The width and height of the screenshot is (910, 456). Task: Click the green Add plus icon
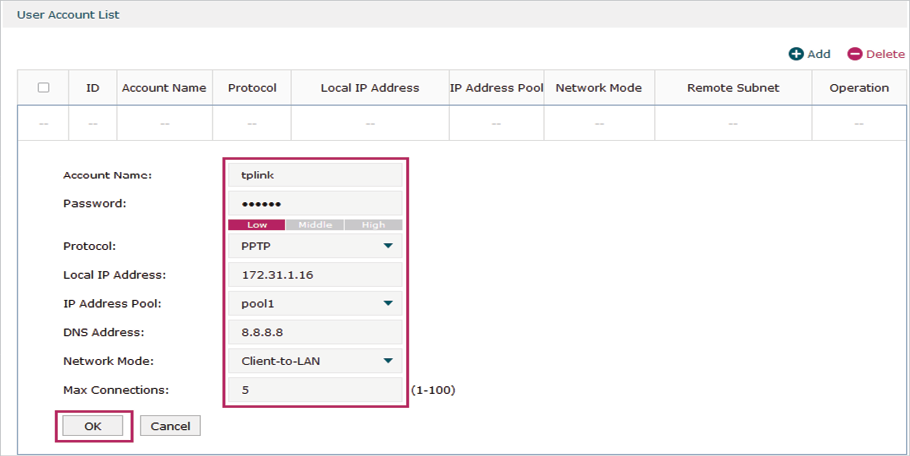click(x=796, y=54)
